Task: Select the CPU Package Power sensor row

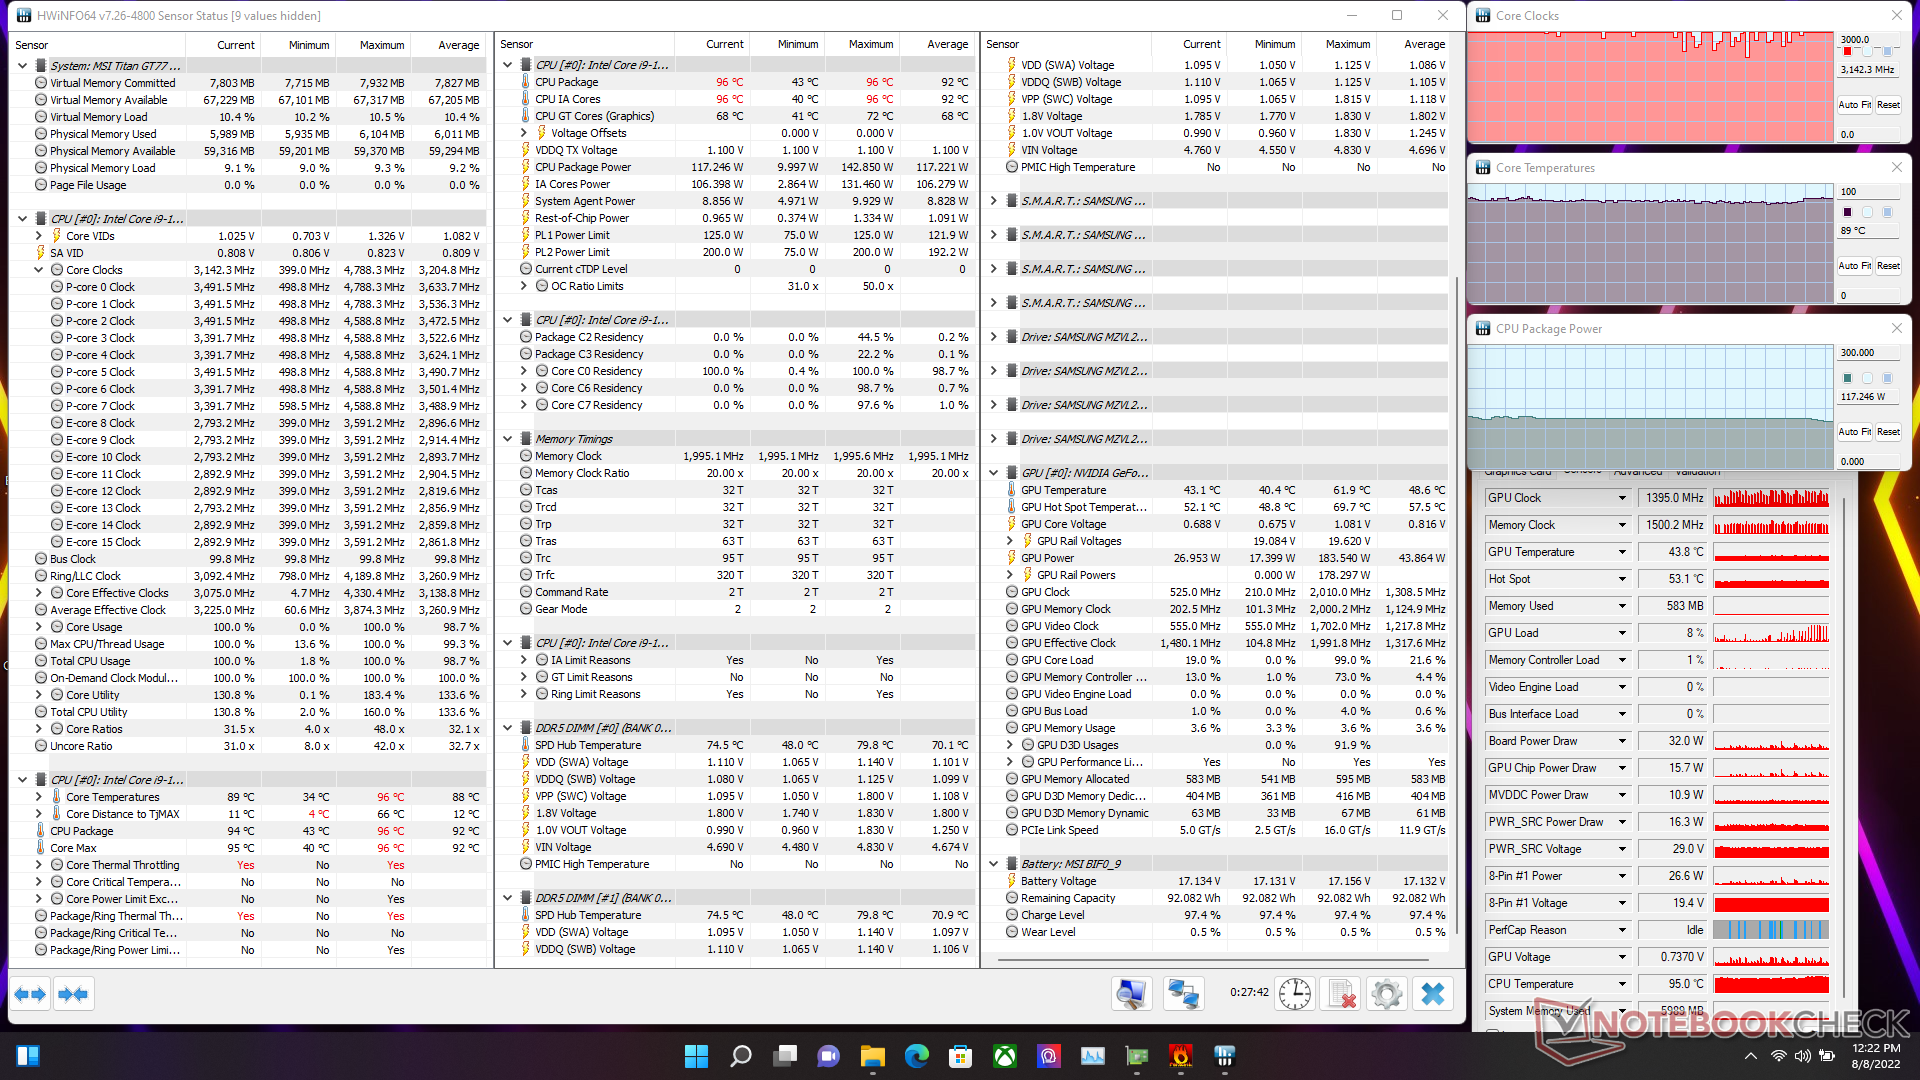Action: point(582,167)
